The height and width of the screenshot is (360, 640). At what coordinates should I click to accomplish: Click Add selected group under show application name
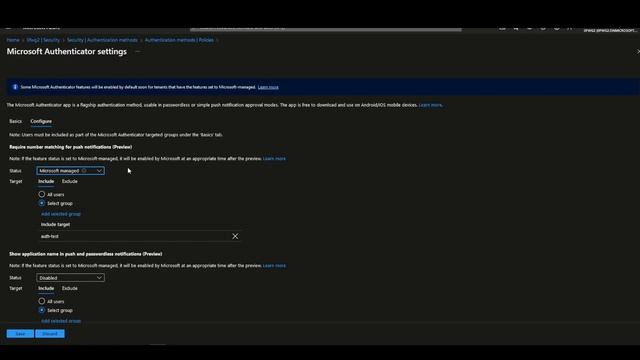click(x=61, y=321)
